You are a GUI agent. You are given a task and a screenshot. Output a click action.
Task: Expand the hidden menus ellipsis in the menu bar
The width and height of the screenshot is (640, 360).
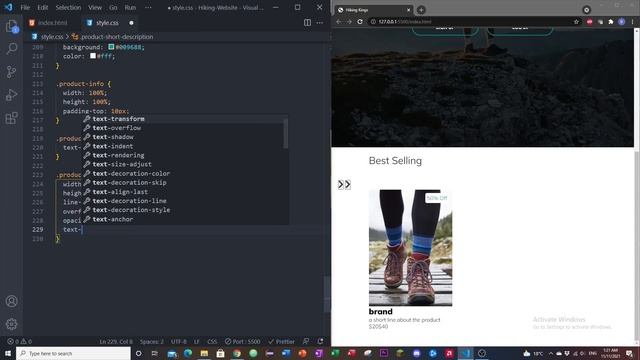[x=148, y=7]
